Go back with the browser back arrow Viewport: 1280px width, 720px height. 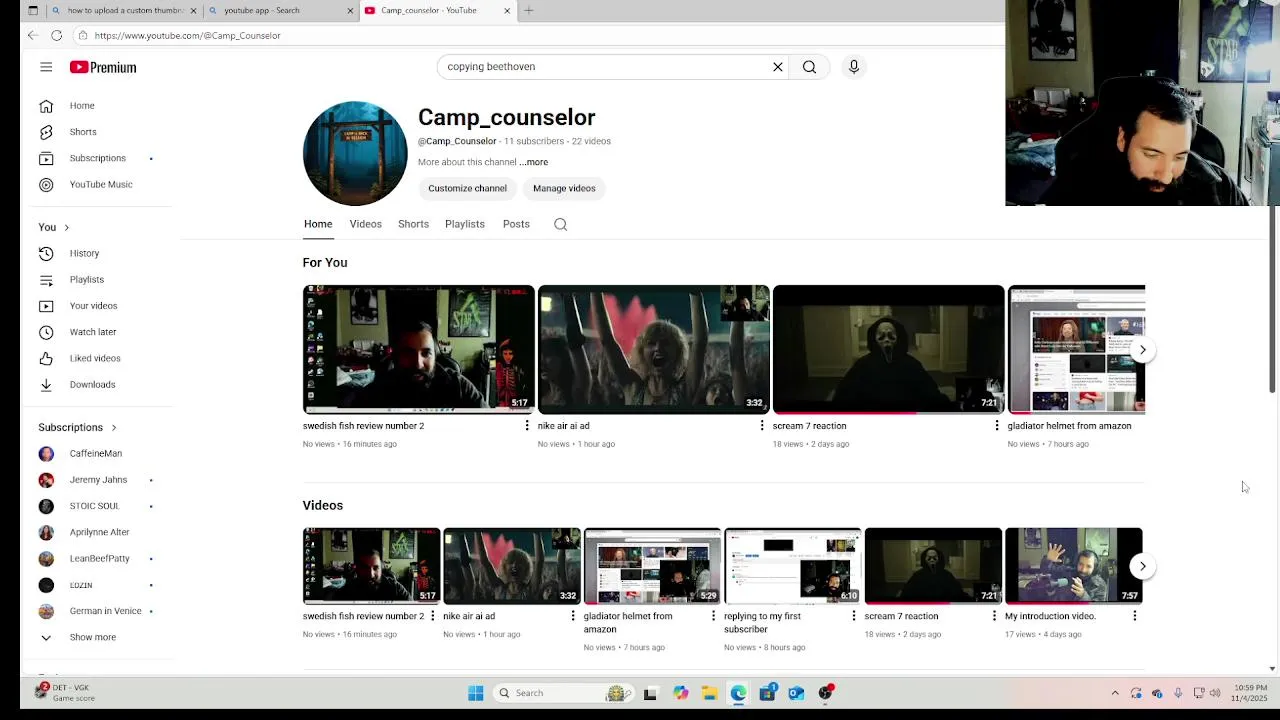coord(33,35)
